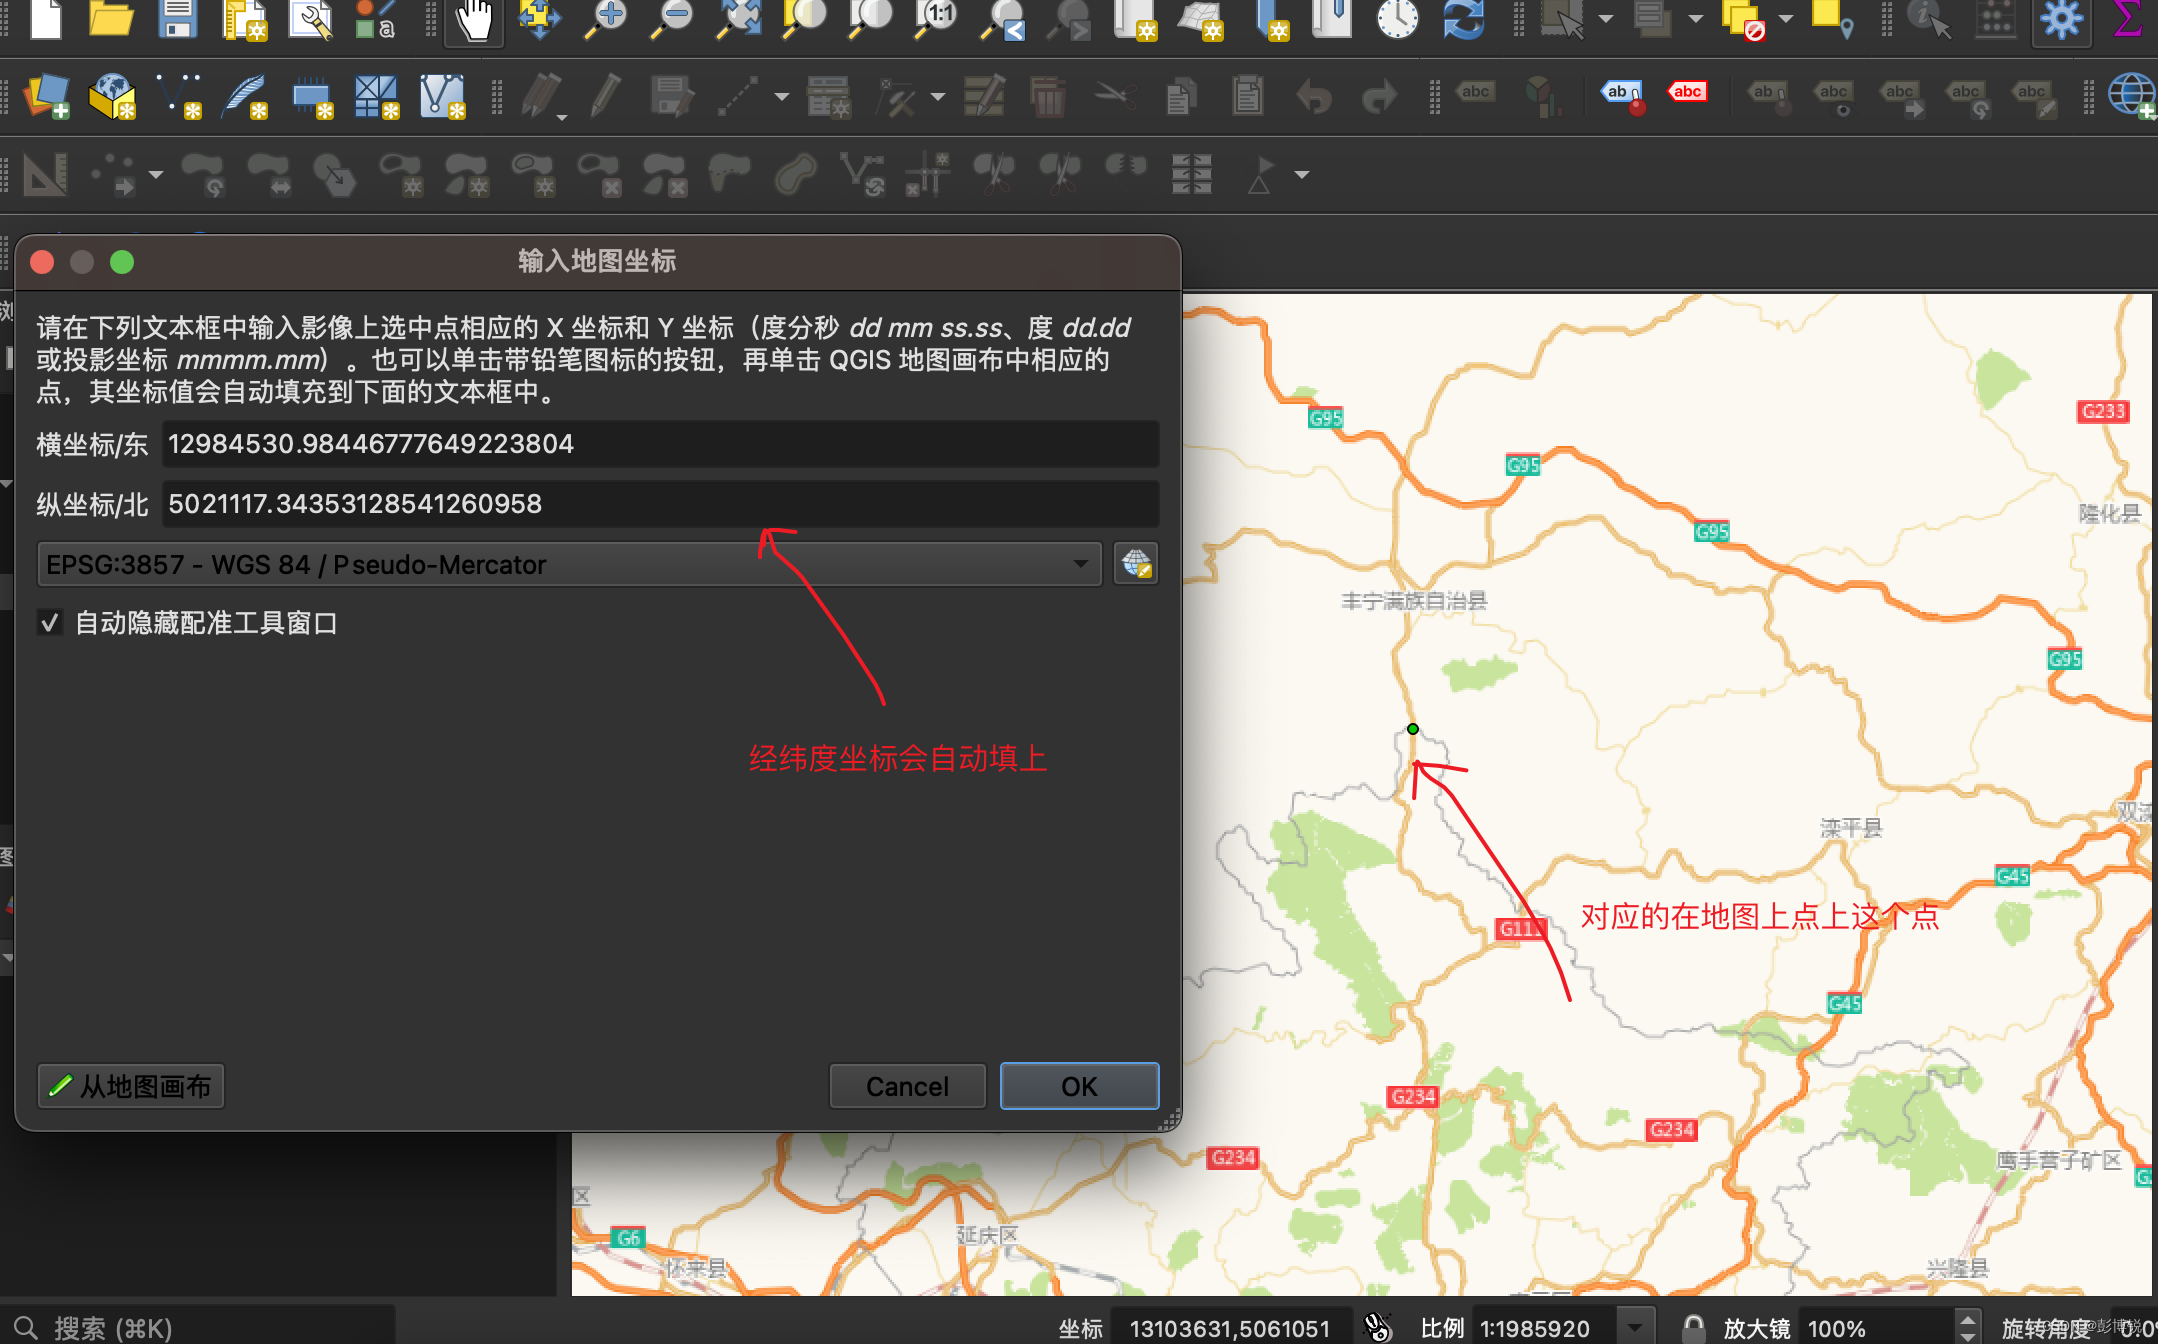Click Toggle Editing pencil icon

(x=605, y=97)
